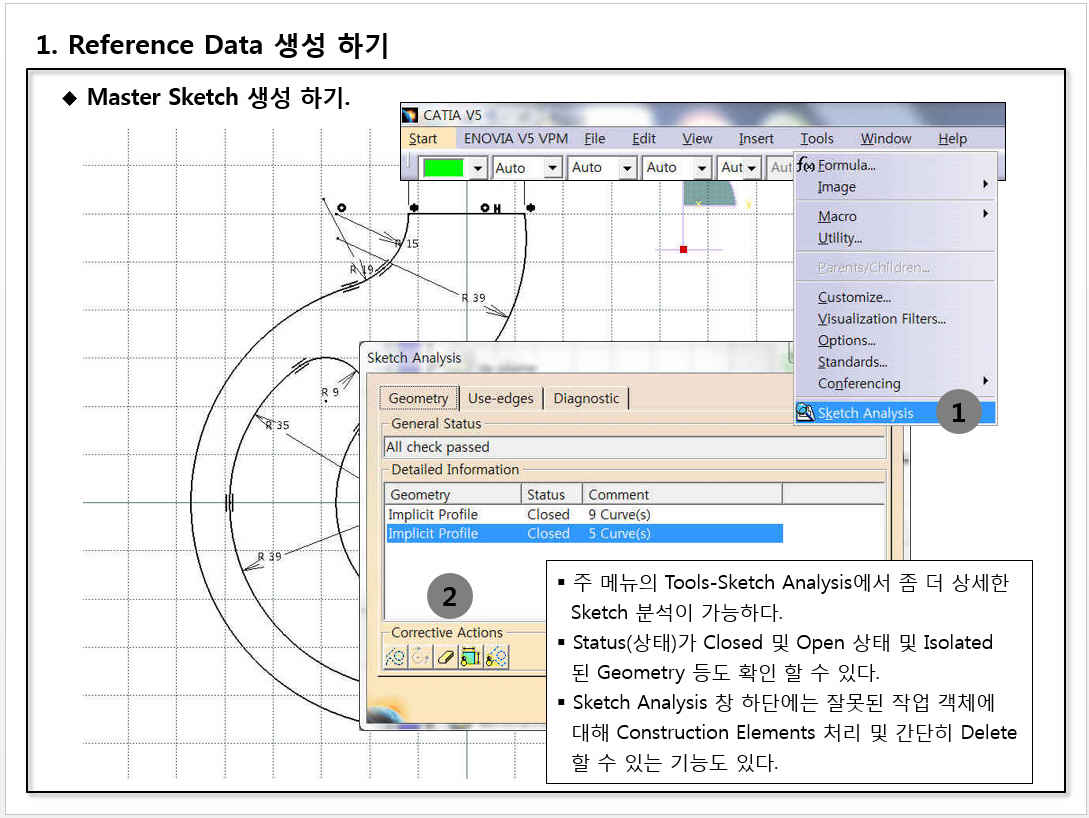Click the last Corrective Actions icon
Viewport: 1089px width, 818px height.
(497, 657)
